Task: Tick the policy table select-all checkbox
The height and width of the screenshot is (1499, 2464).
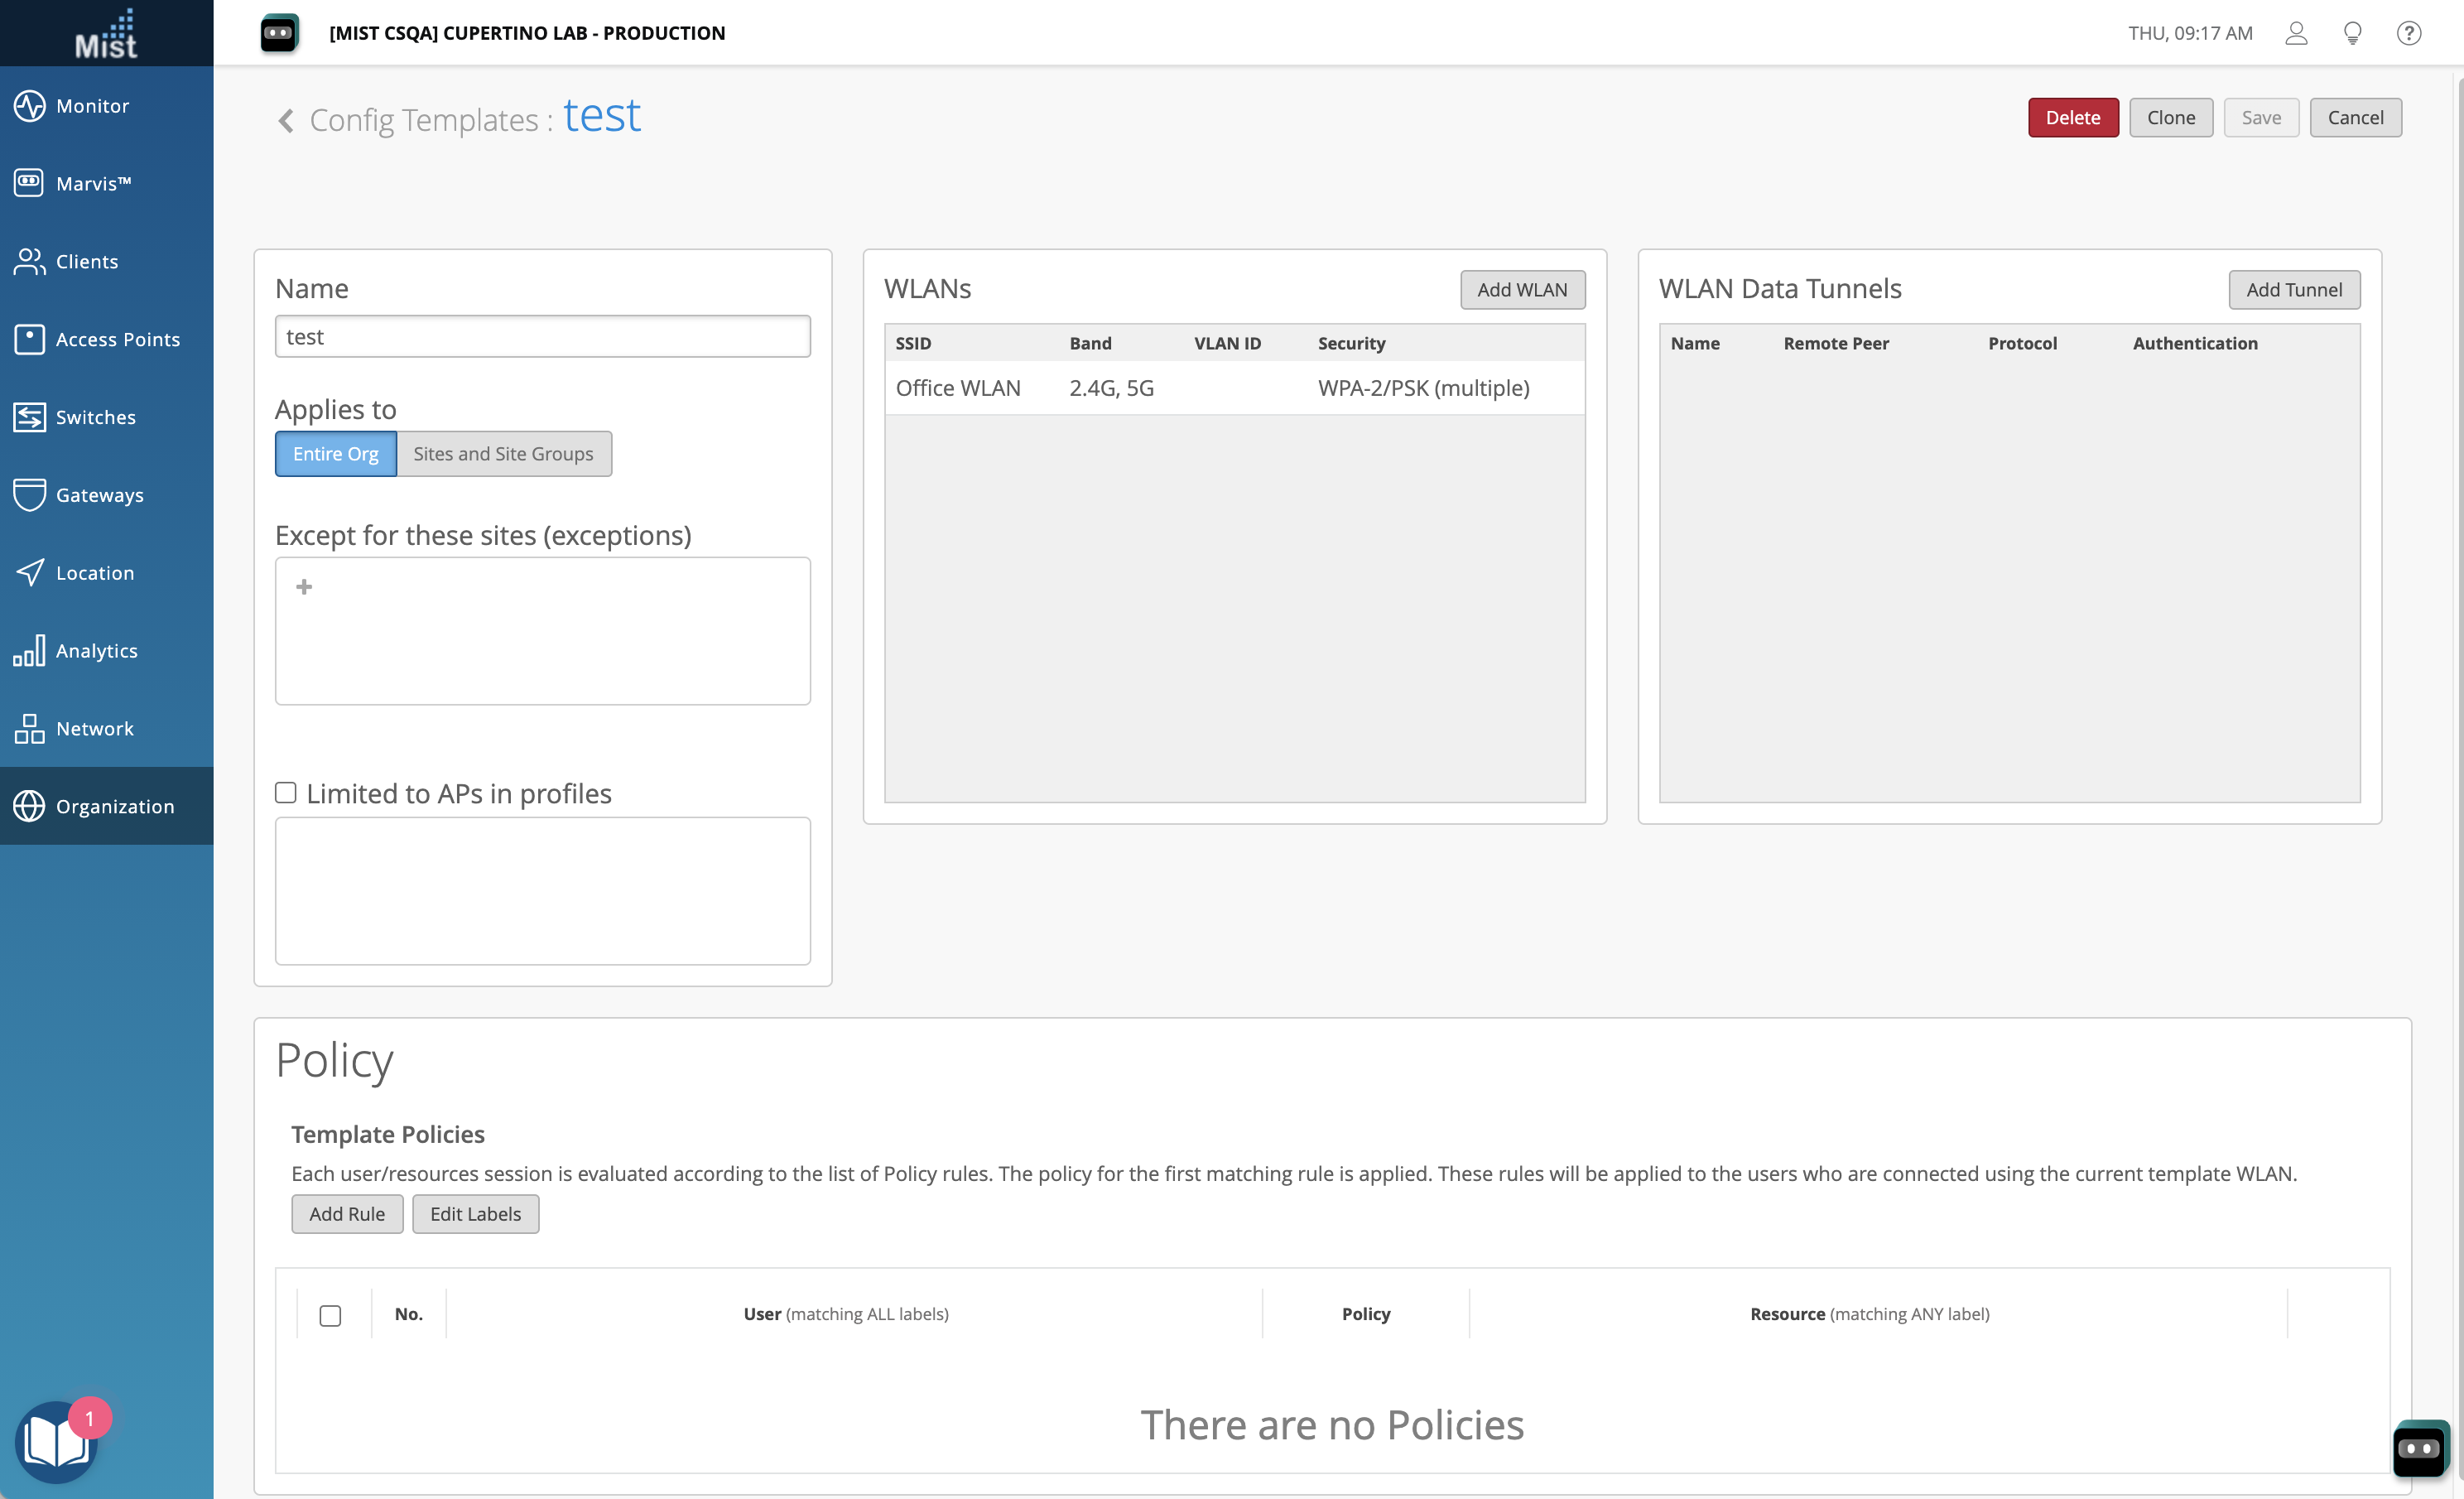Action: [x=330, y=1315]
